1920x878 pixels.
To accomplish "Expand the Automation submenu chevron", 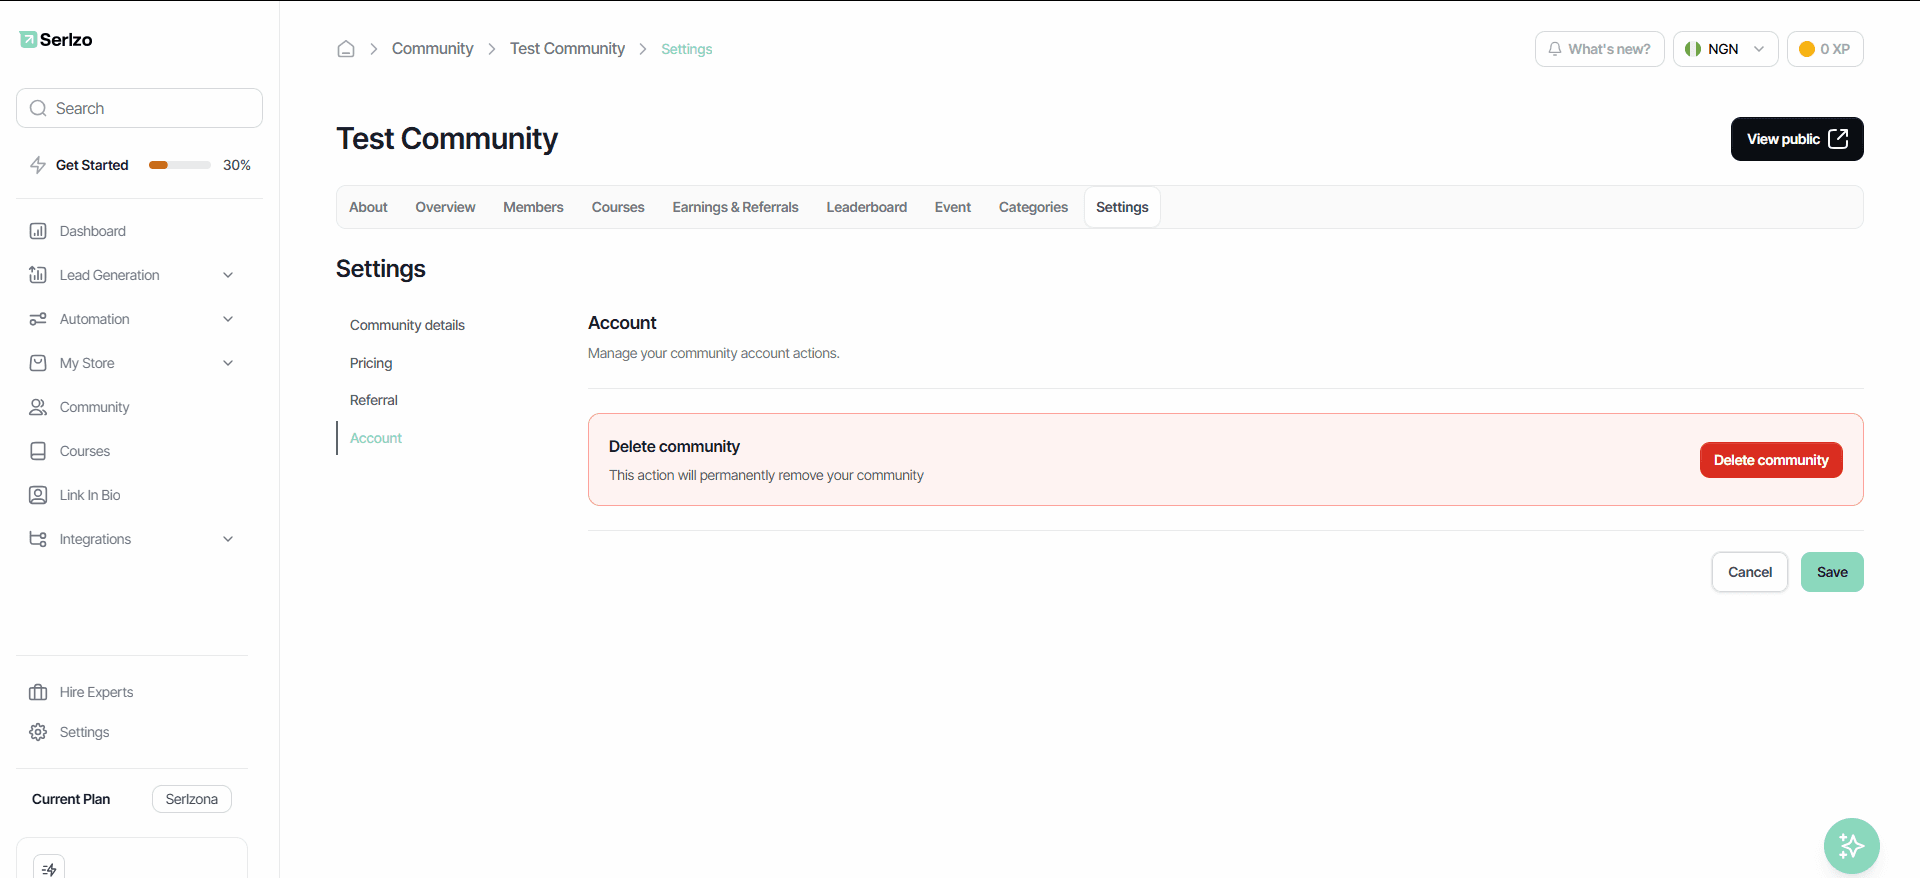I will tap(228, 319).
